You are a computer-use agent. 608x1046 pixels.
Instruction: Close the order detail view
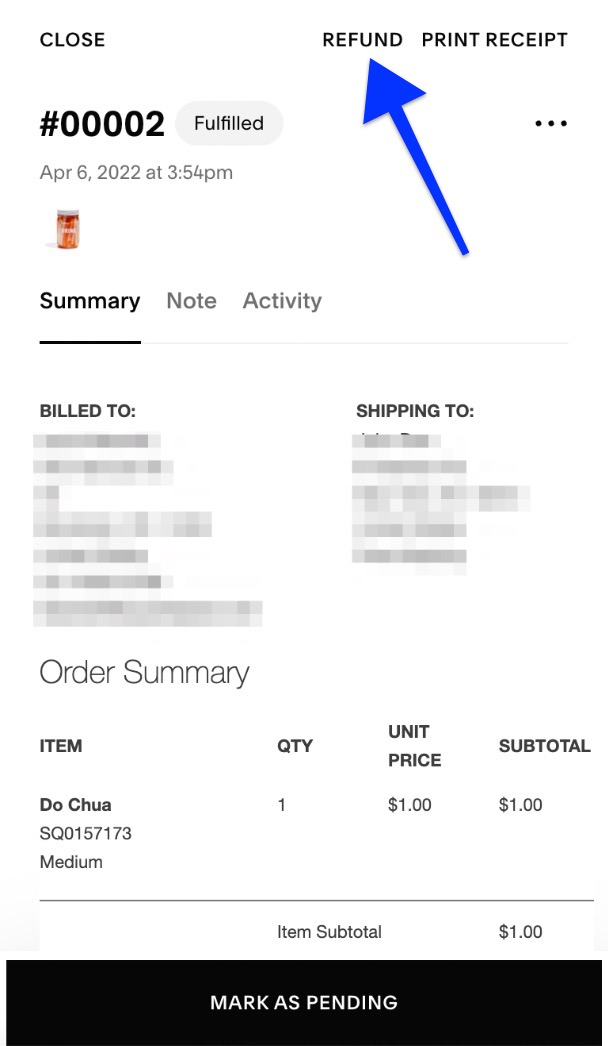[72, 40]
